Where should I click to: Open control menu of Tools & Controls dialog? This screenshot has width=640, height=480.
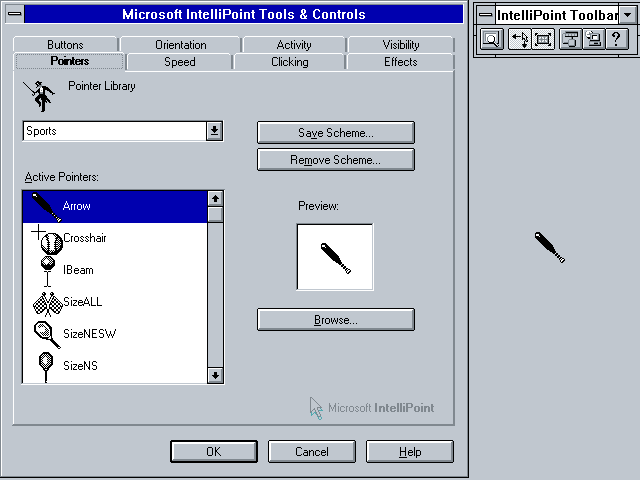point(15,14)
